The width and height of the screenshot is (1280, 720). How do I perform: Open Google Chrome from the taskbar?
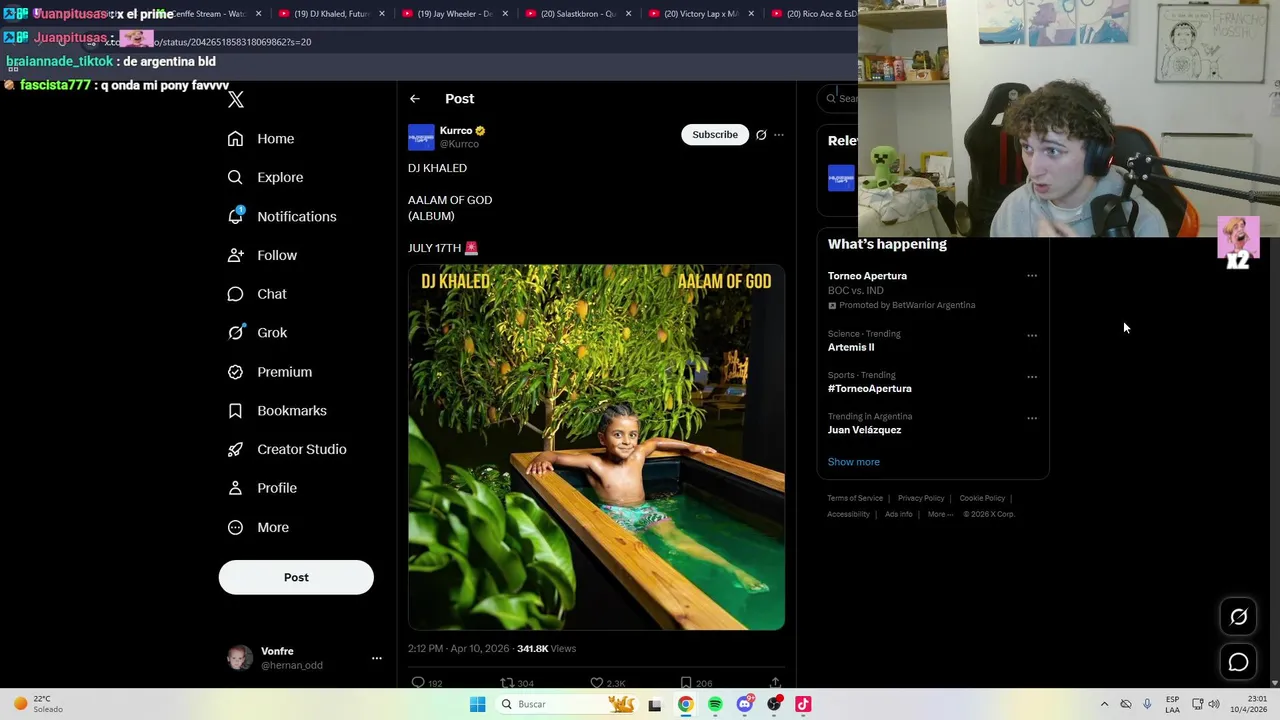click(685, 704)
